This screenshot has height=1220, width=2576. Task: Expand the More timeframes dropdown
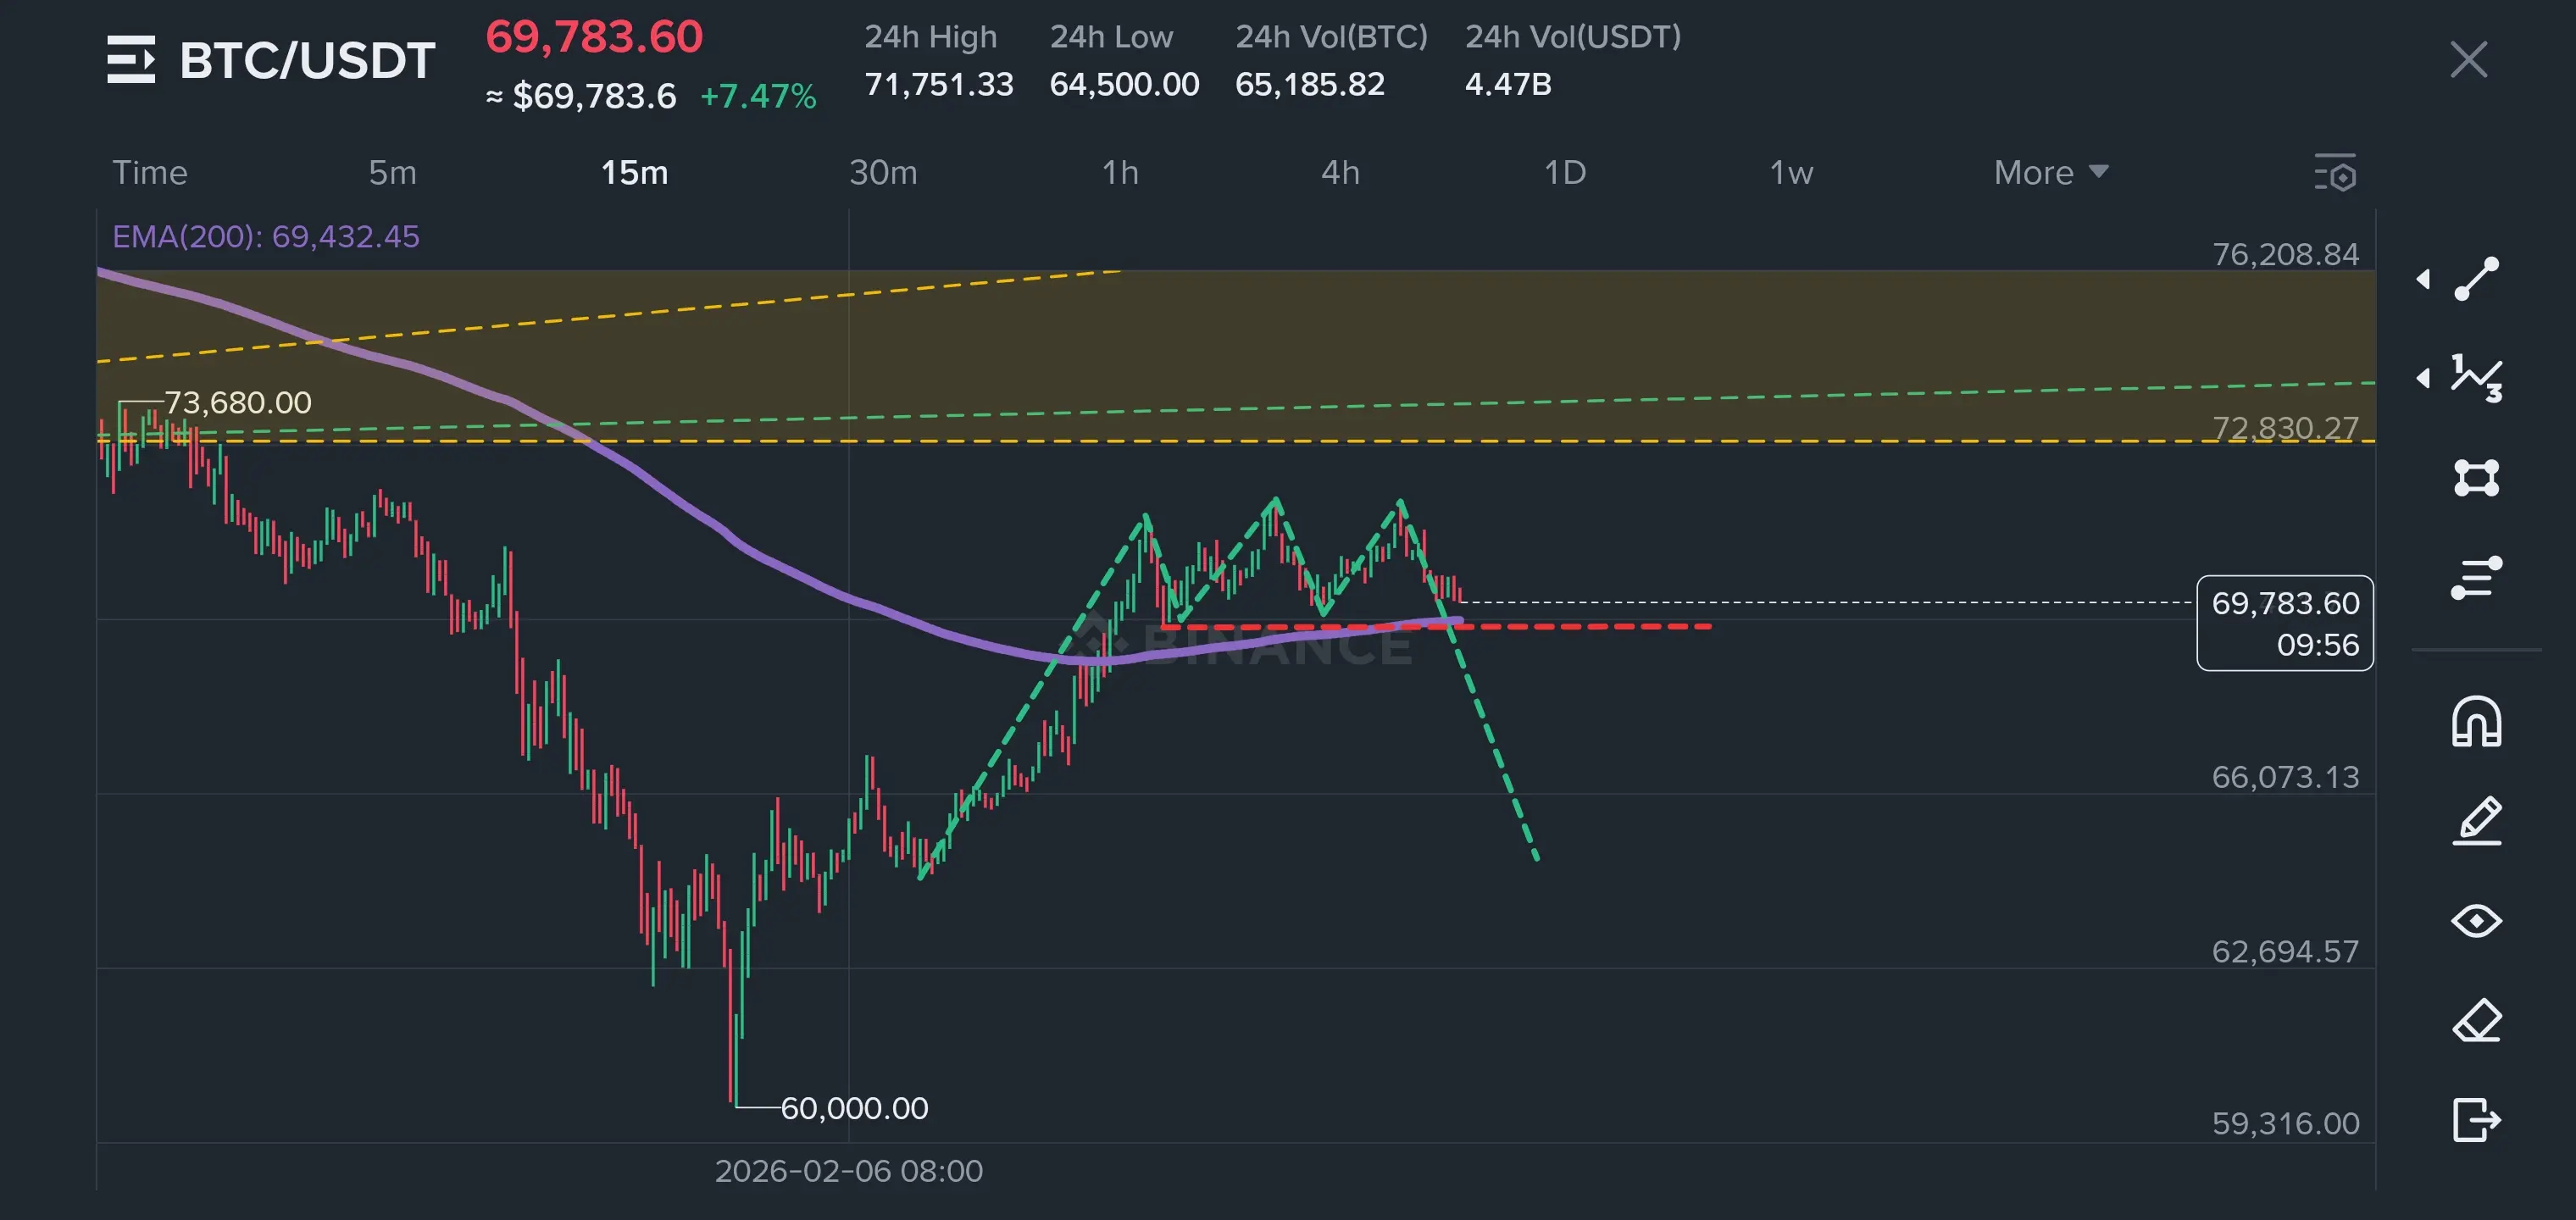click(x=2050, y=173)
